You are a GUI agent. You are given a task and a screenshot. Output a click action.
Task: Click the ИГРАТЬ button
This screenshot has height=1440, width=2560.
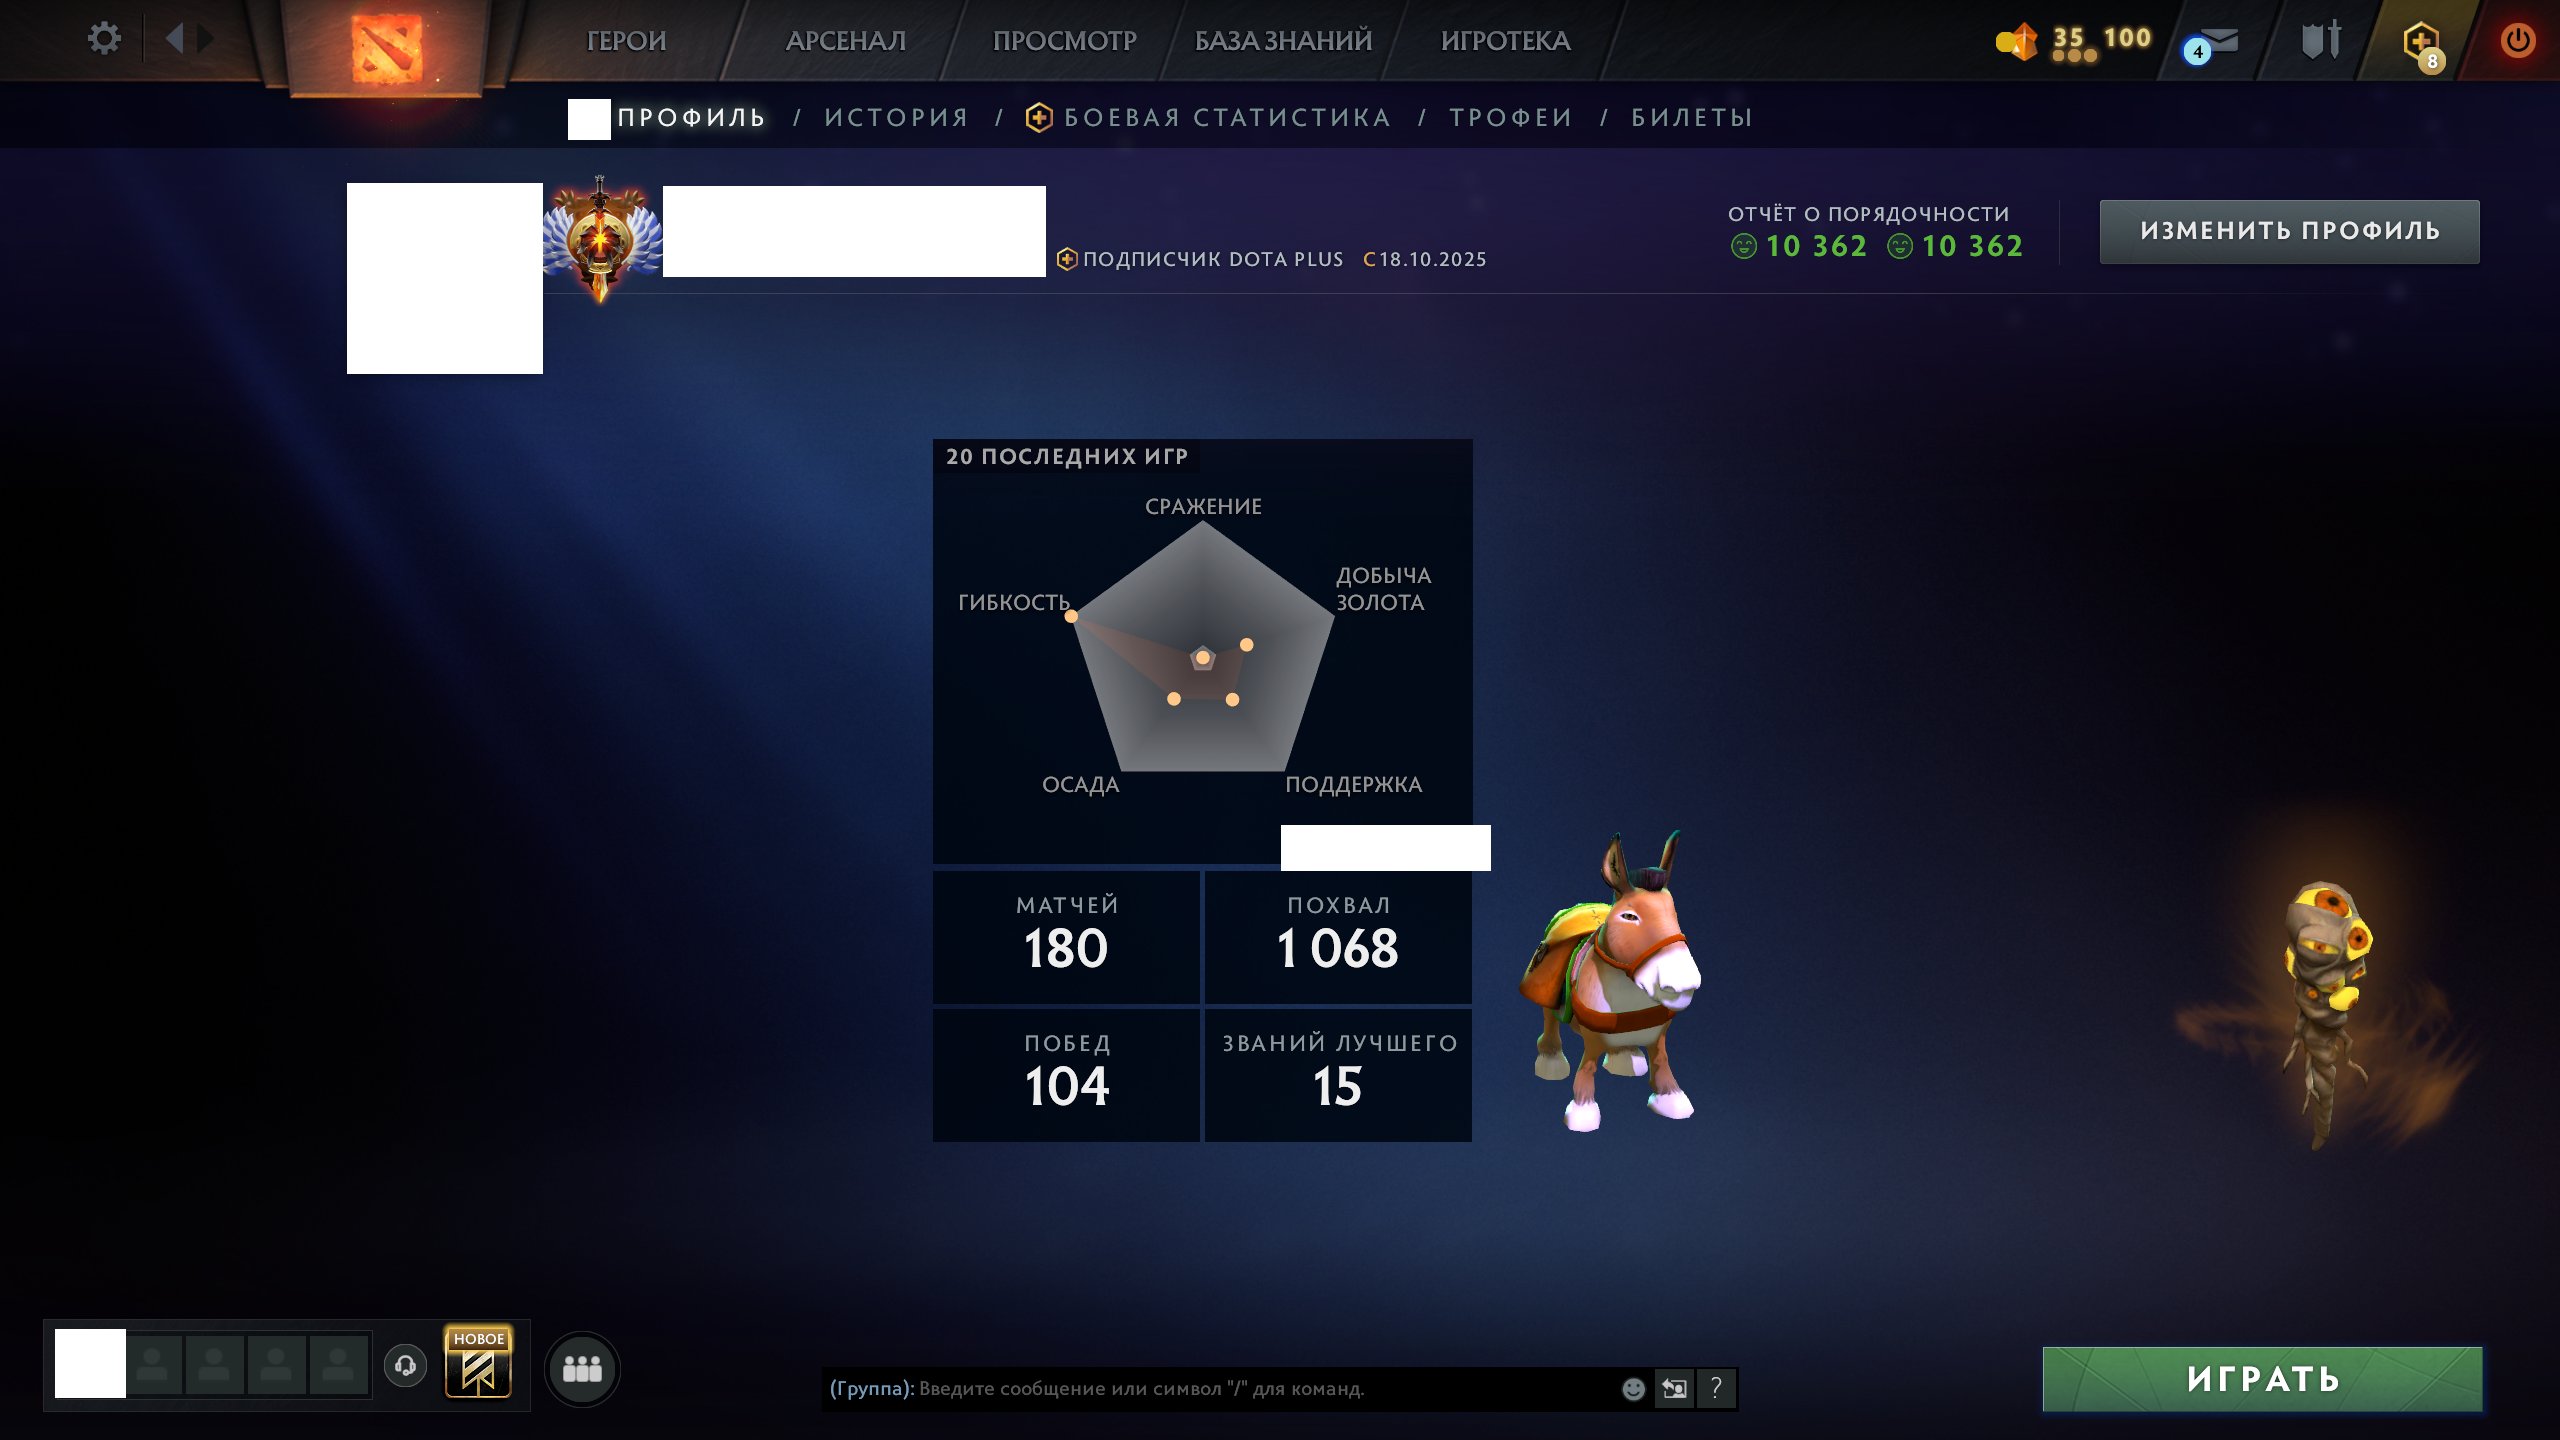[2262, 1379]
